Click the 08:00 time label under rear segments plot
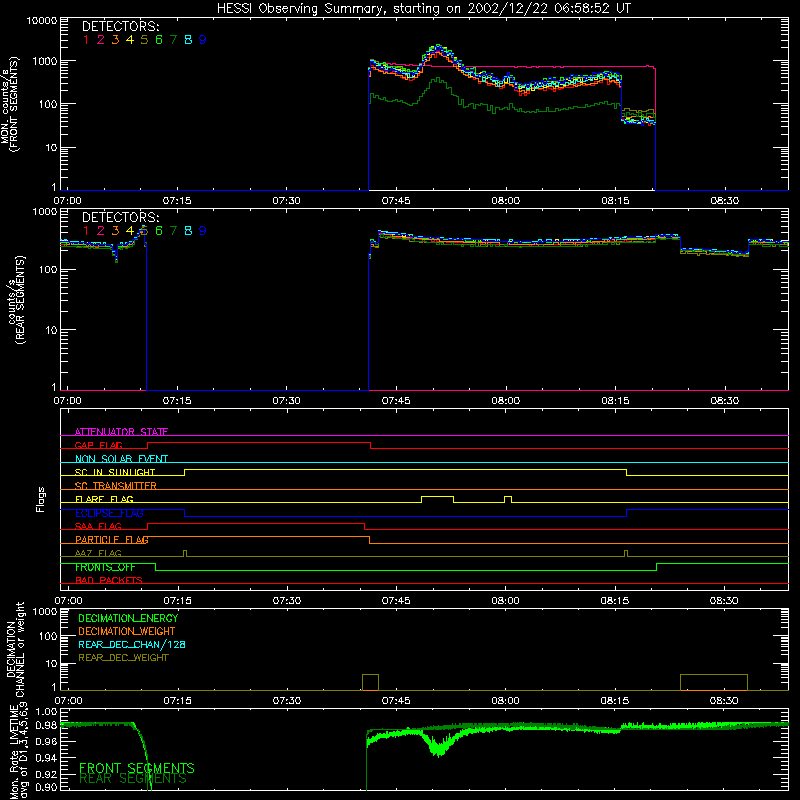800x800 pixels. [x=506, y=401]
